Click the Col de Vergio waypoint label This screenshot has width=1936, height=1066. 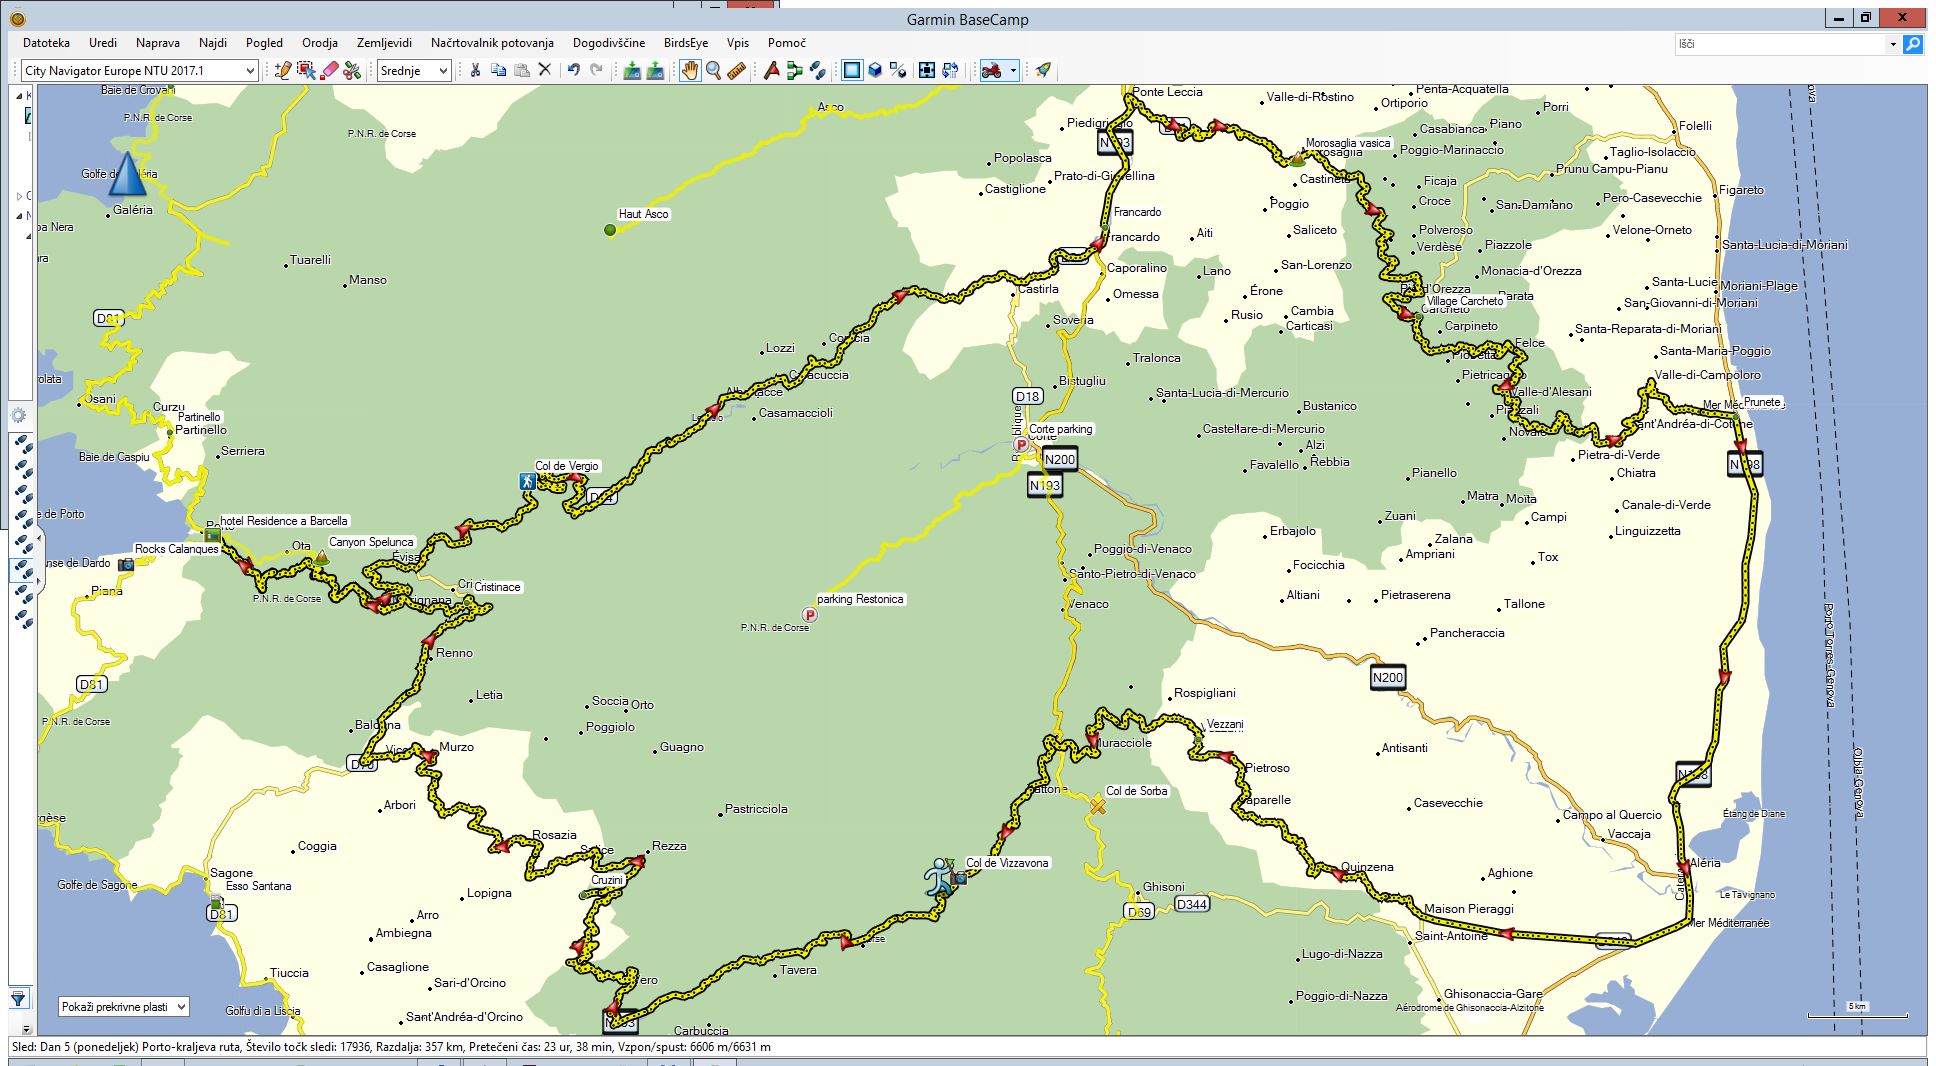(x=566, y=466)
